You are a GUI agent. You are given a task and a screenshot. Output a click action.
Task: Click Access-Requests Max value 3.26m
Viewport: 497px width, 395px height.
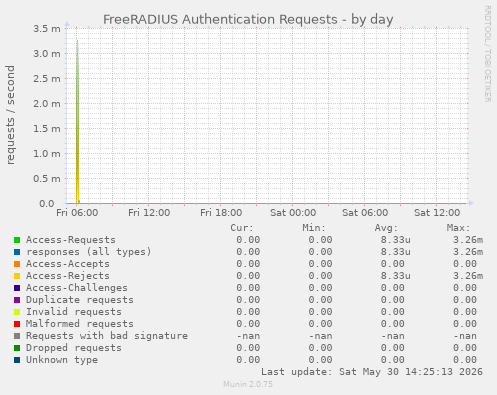468,240
